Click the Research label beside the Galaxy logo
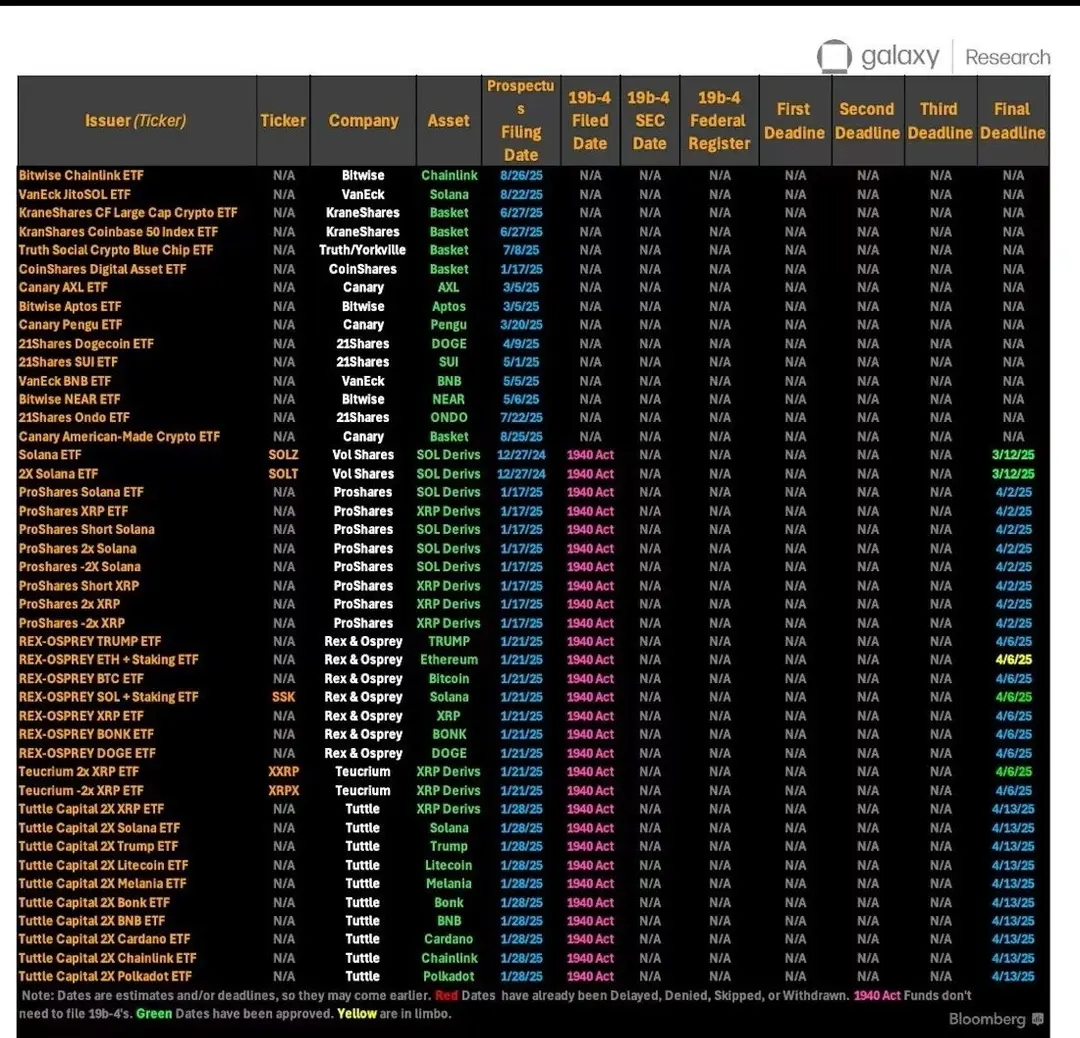This screenshot has height=1038, width=1080. [x=1007, y=58]
